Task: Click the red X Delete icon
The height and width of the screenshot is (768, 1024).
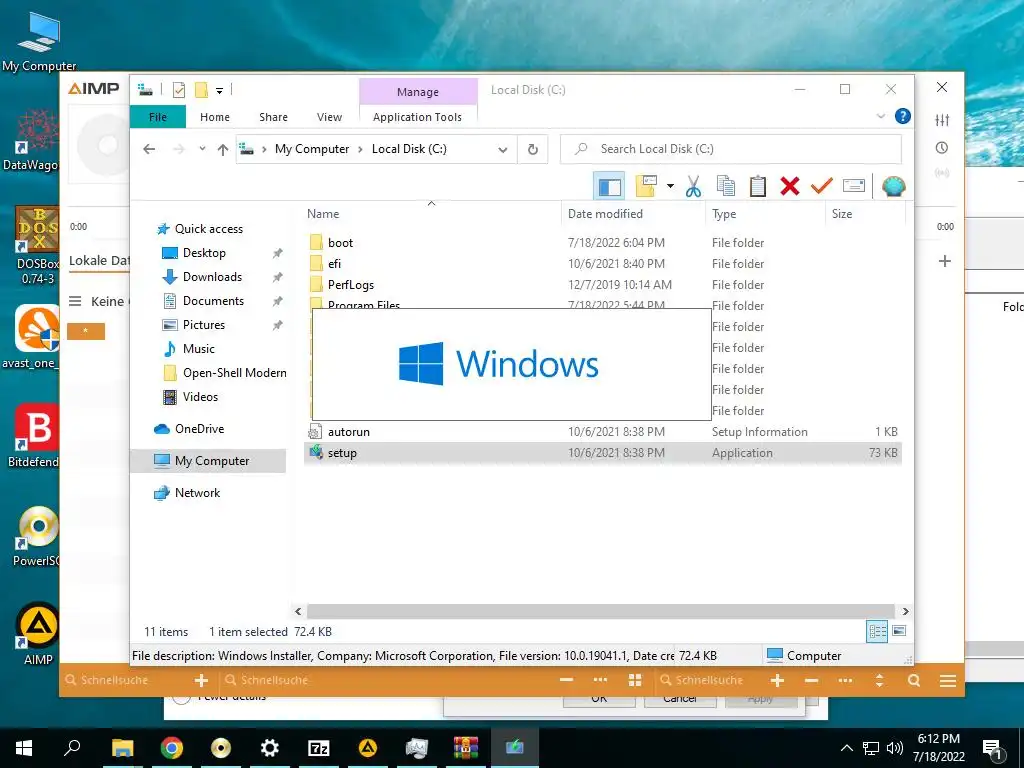Action: [x=790, y=186]
